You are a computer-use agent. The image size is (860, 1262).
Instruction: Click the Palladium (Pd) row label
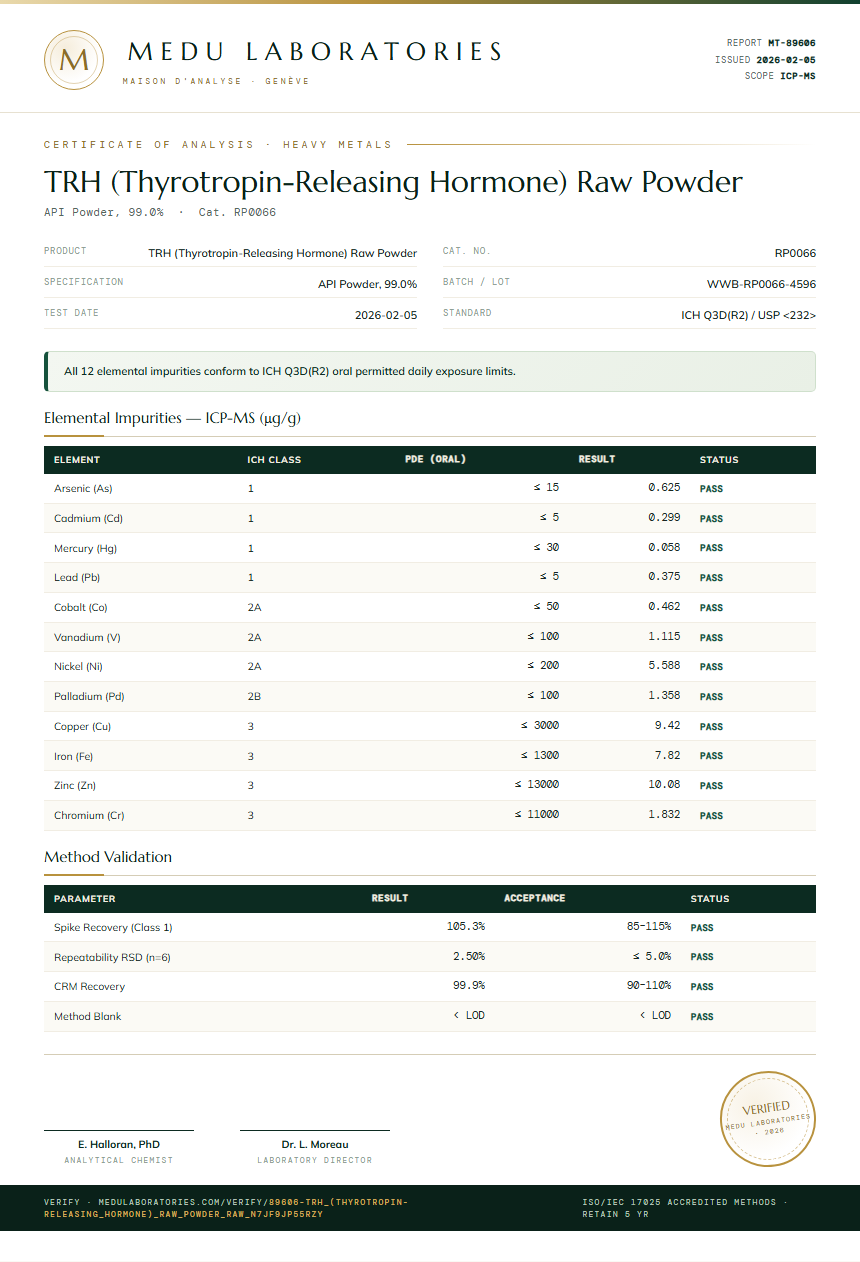click(89, 697)
